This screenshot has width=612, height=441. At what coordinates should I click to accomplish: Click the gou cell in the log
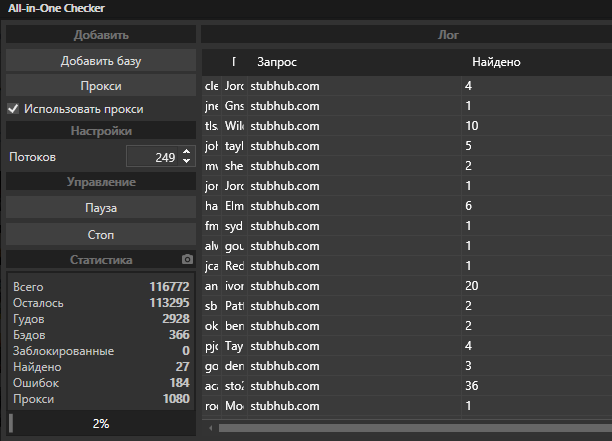point(234,246)
